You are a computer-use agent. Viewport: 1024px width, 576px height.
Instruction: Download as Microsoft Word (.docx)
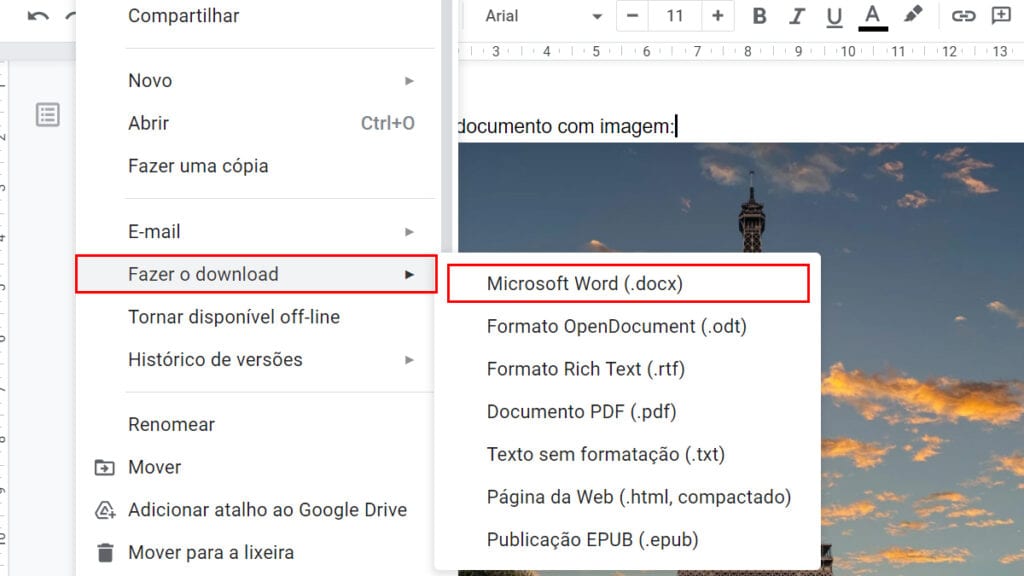[628, 283]
